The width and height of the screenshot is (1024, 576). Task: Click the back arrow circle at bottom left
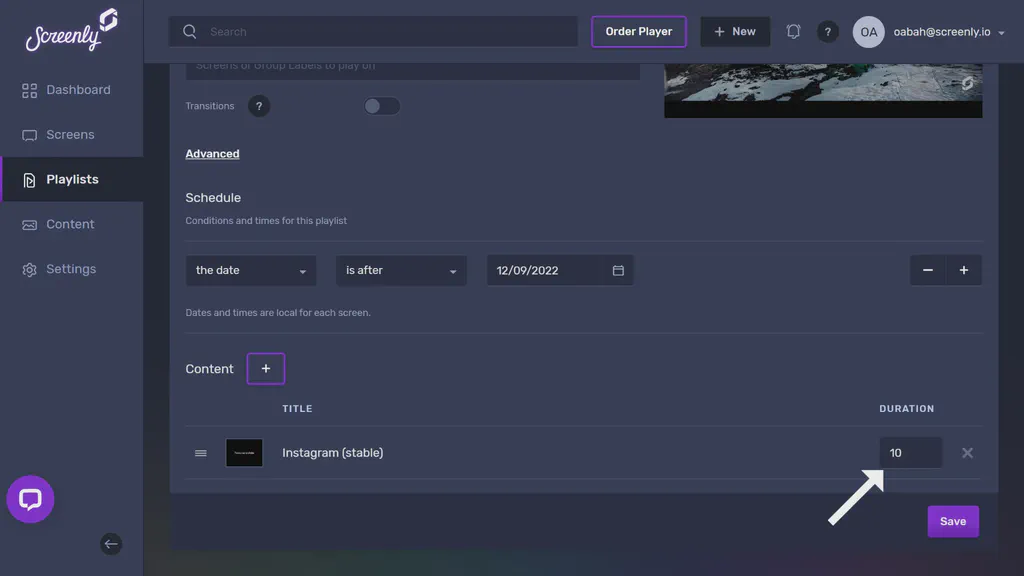pyautogui.click(x=111, y=544)
